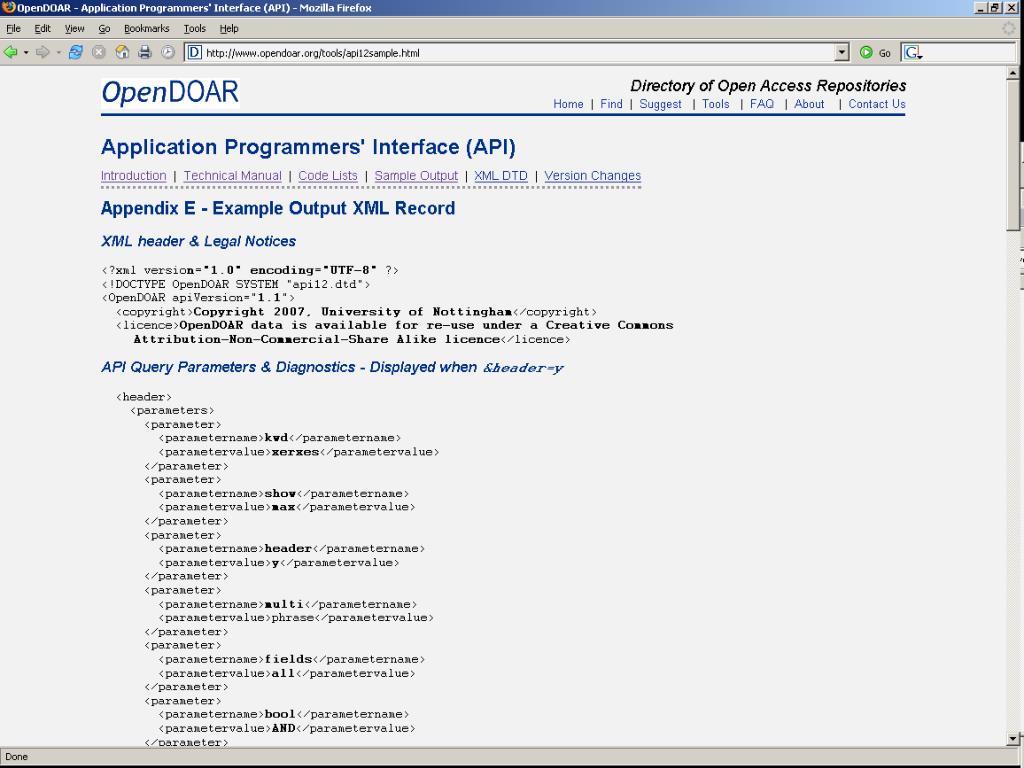Click the Forward arrow toolbar button
This screenshot has width=1024, height=768.
42,52
